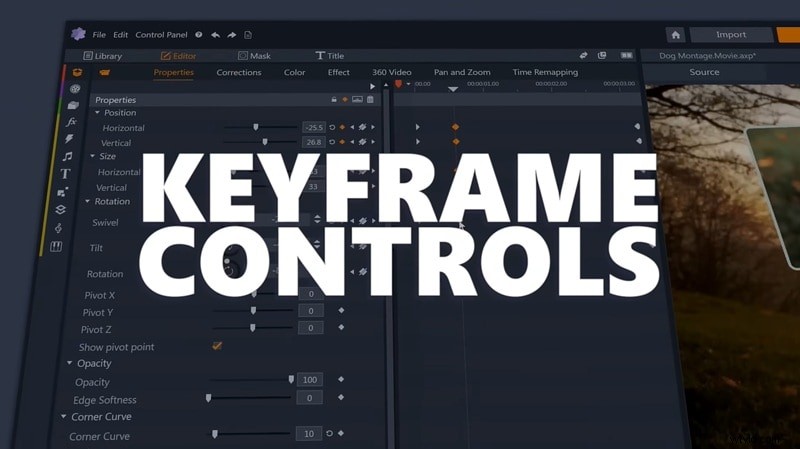Screen dimensions: 800x449
Task: Click the Edge Softness slider handle
Action: pyautogui.click(x=209, y=398)
